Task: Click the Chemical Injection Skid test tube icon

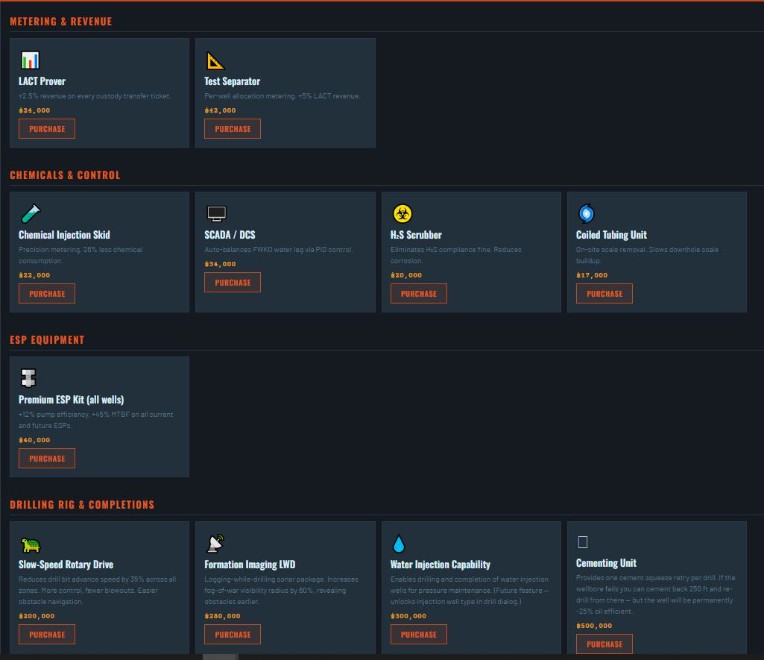Action: tap(30, 214)
